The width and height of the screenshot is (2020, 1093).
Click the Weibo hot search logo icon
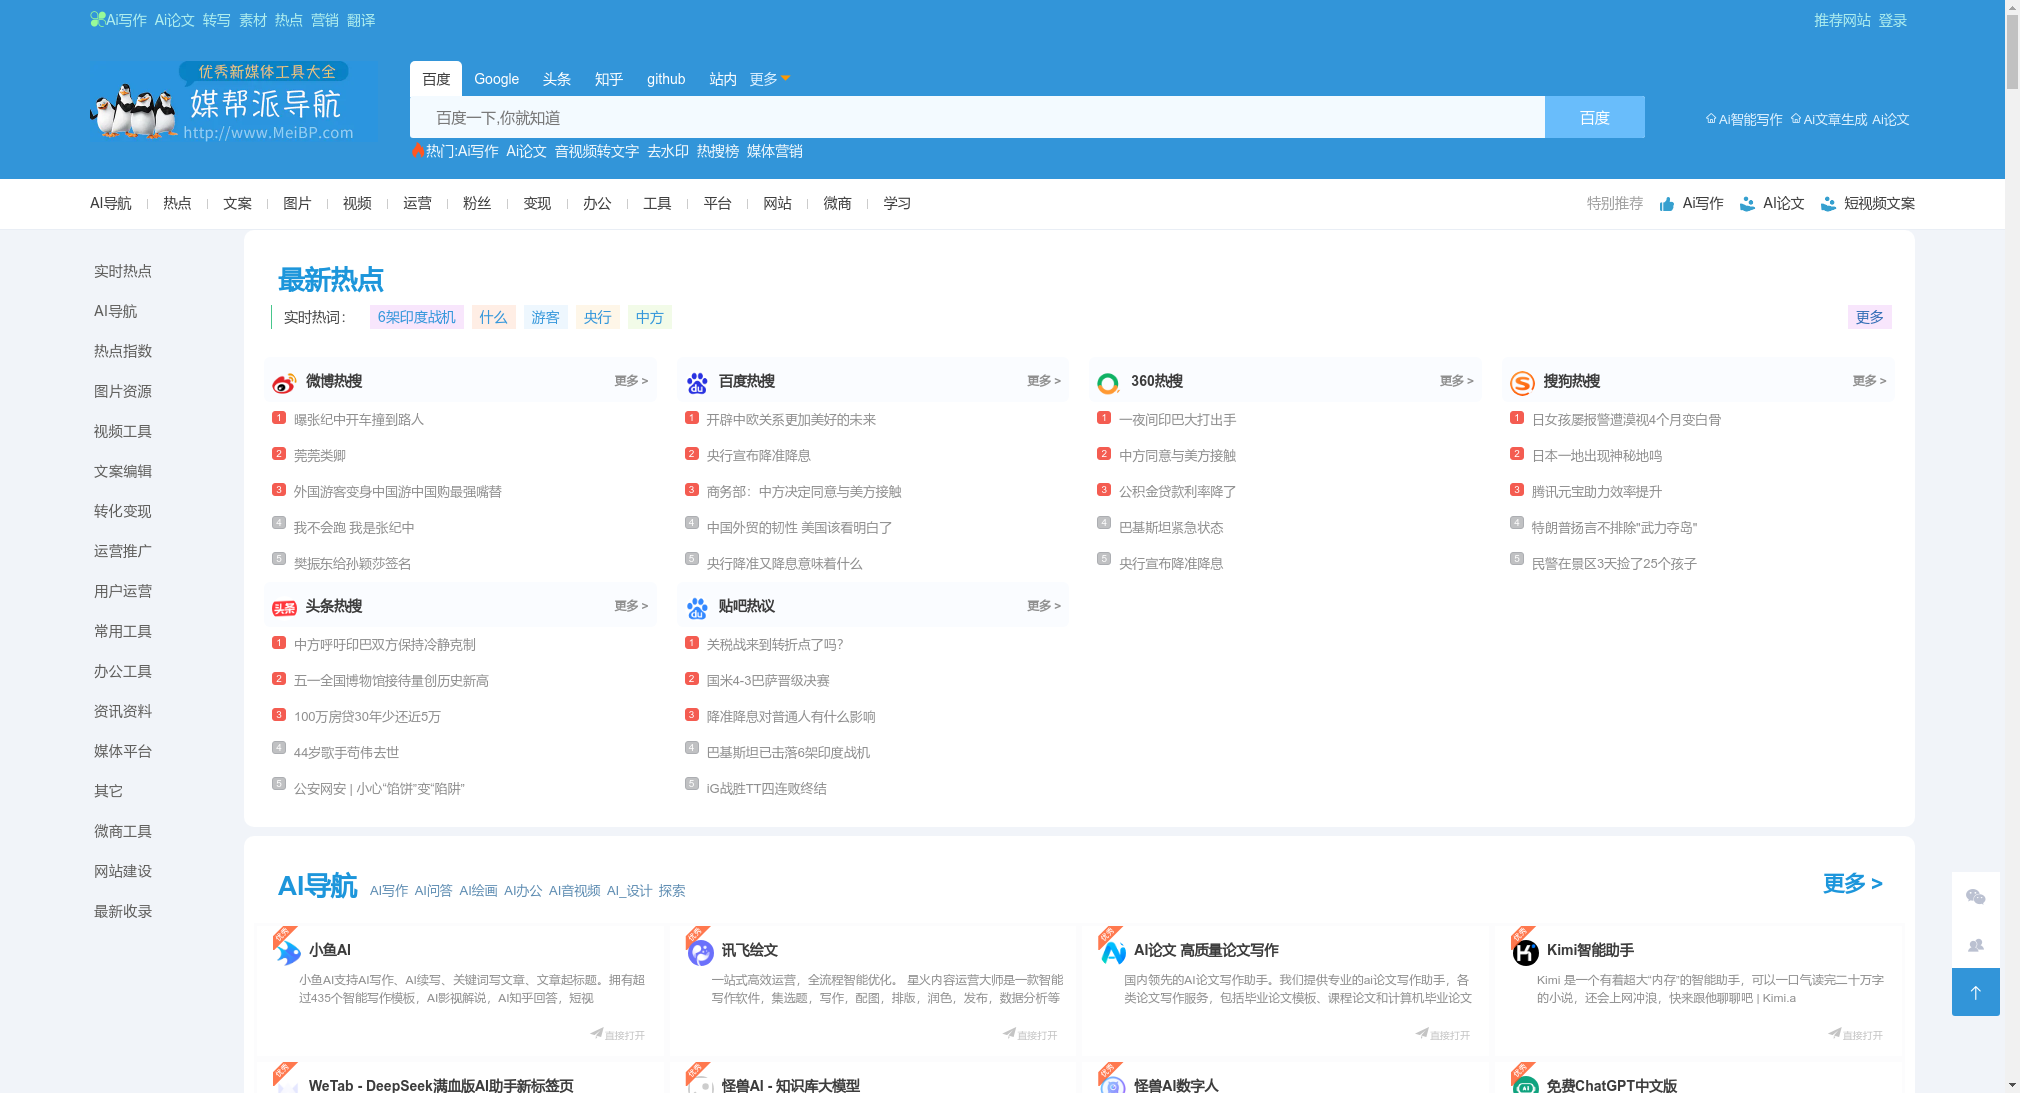[x=284, y=383]
